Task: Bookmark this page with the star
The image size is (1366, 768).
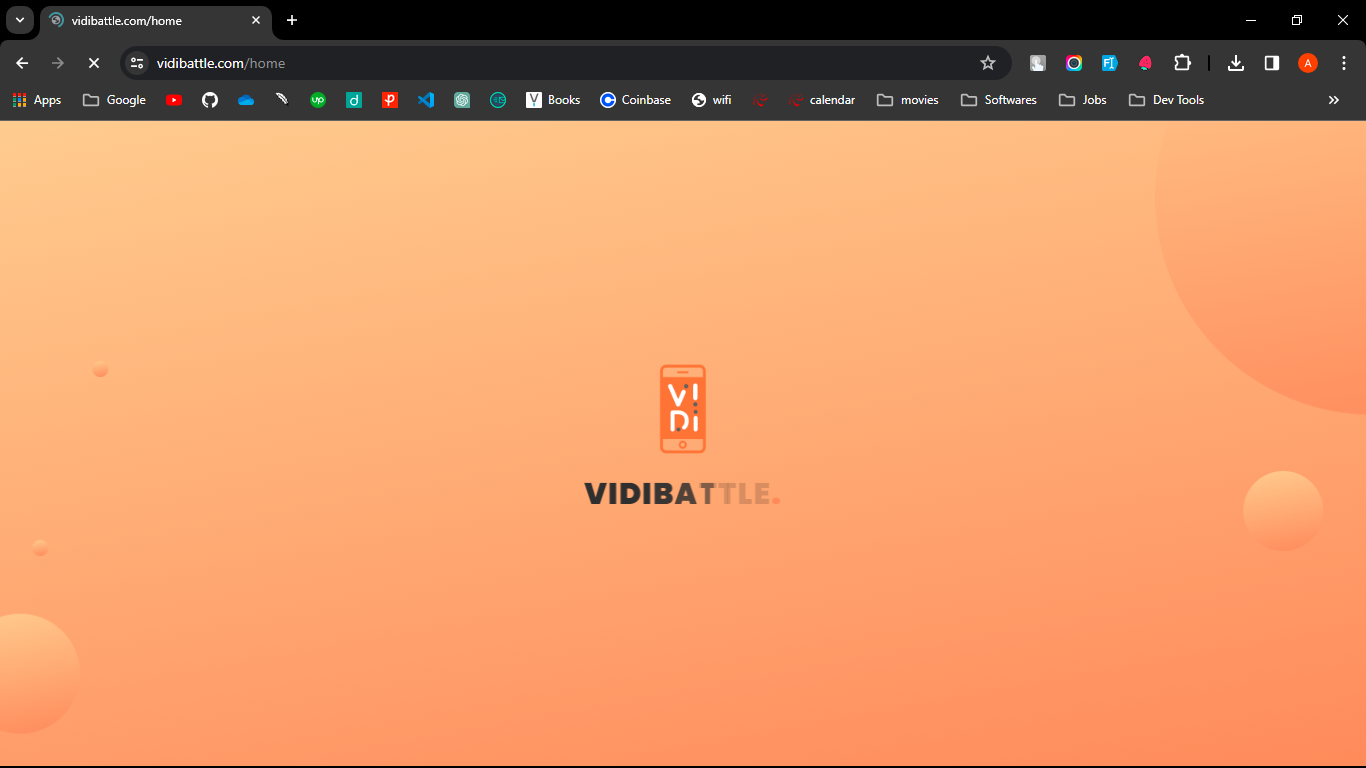Action: (988, 63)
